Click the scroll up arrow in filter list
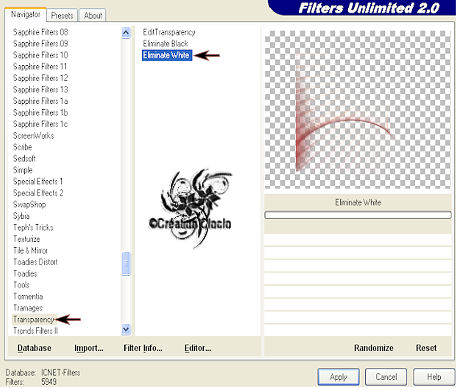456x387 pixels. pyautogui.click(x=126, y=33)
